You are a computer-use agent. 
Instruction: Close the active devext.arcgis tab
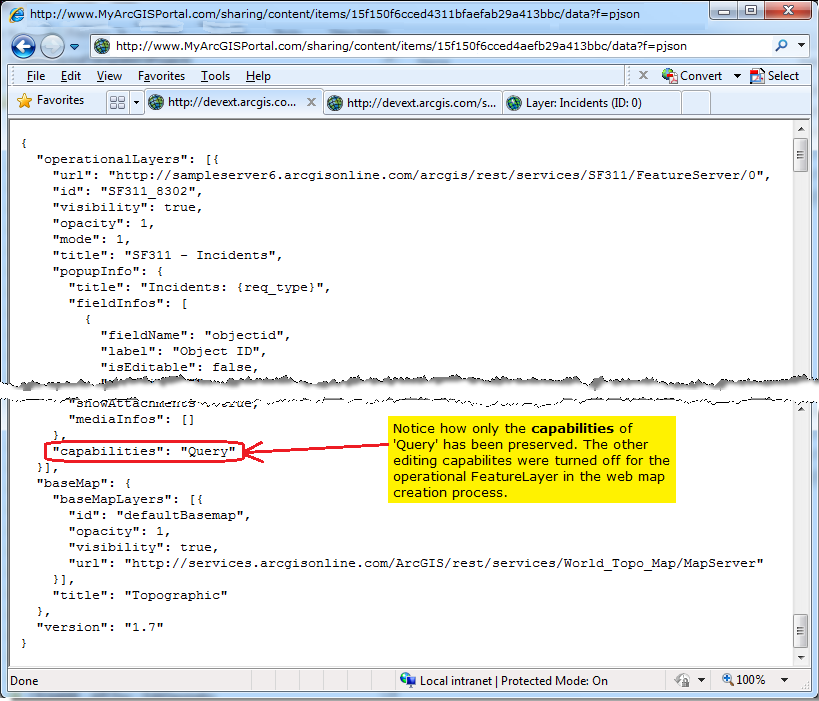[x=310, y=101]
